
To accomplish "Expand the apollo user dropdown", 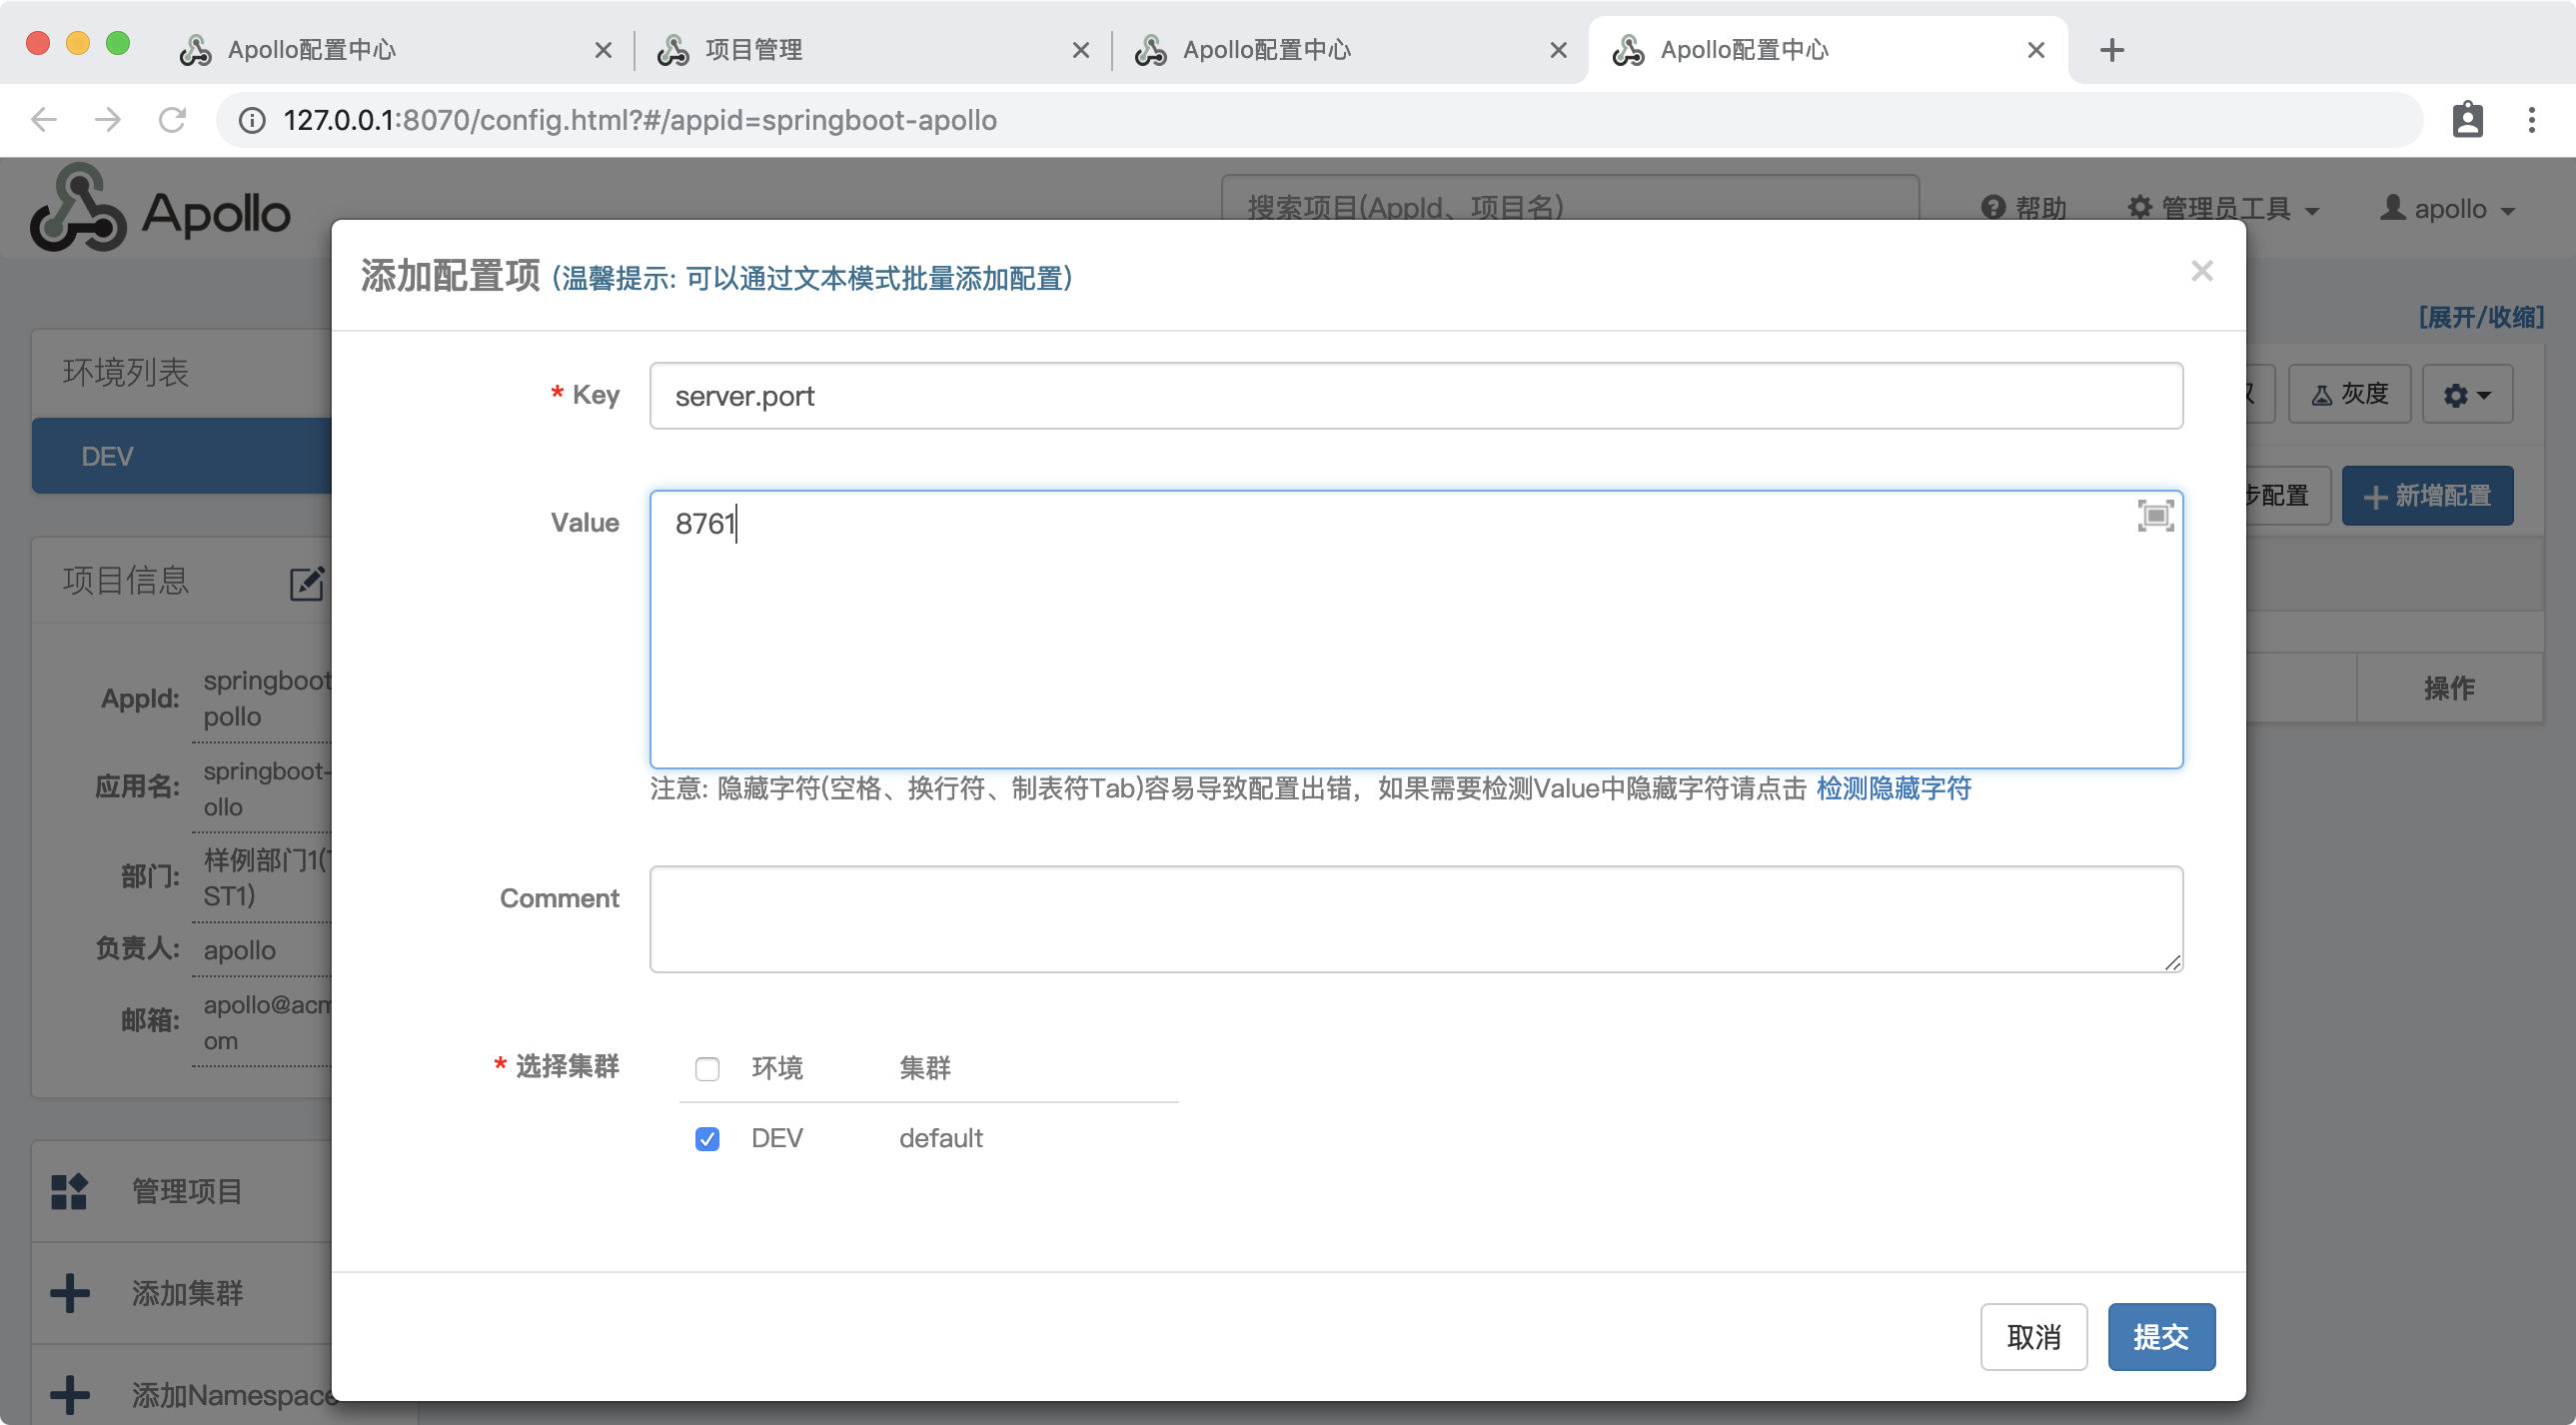I will click(2447, 208).
